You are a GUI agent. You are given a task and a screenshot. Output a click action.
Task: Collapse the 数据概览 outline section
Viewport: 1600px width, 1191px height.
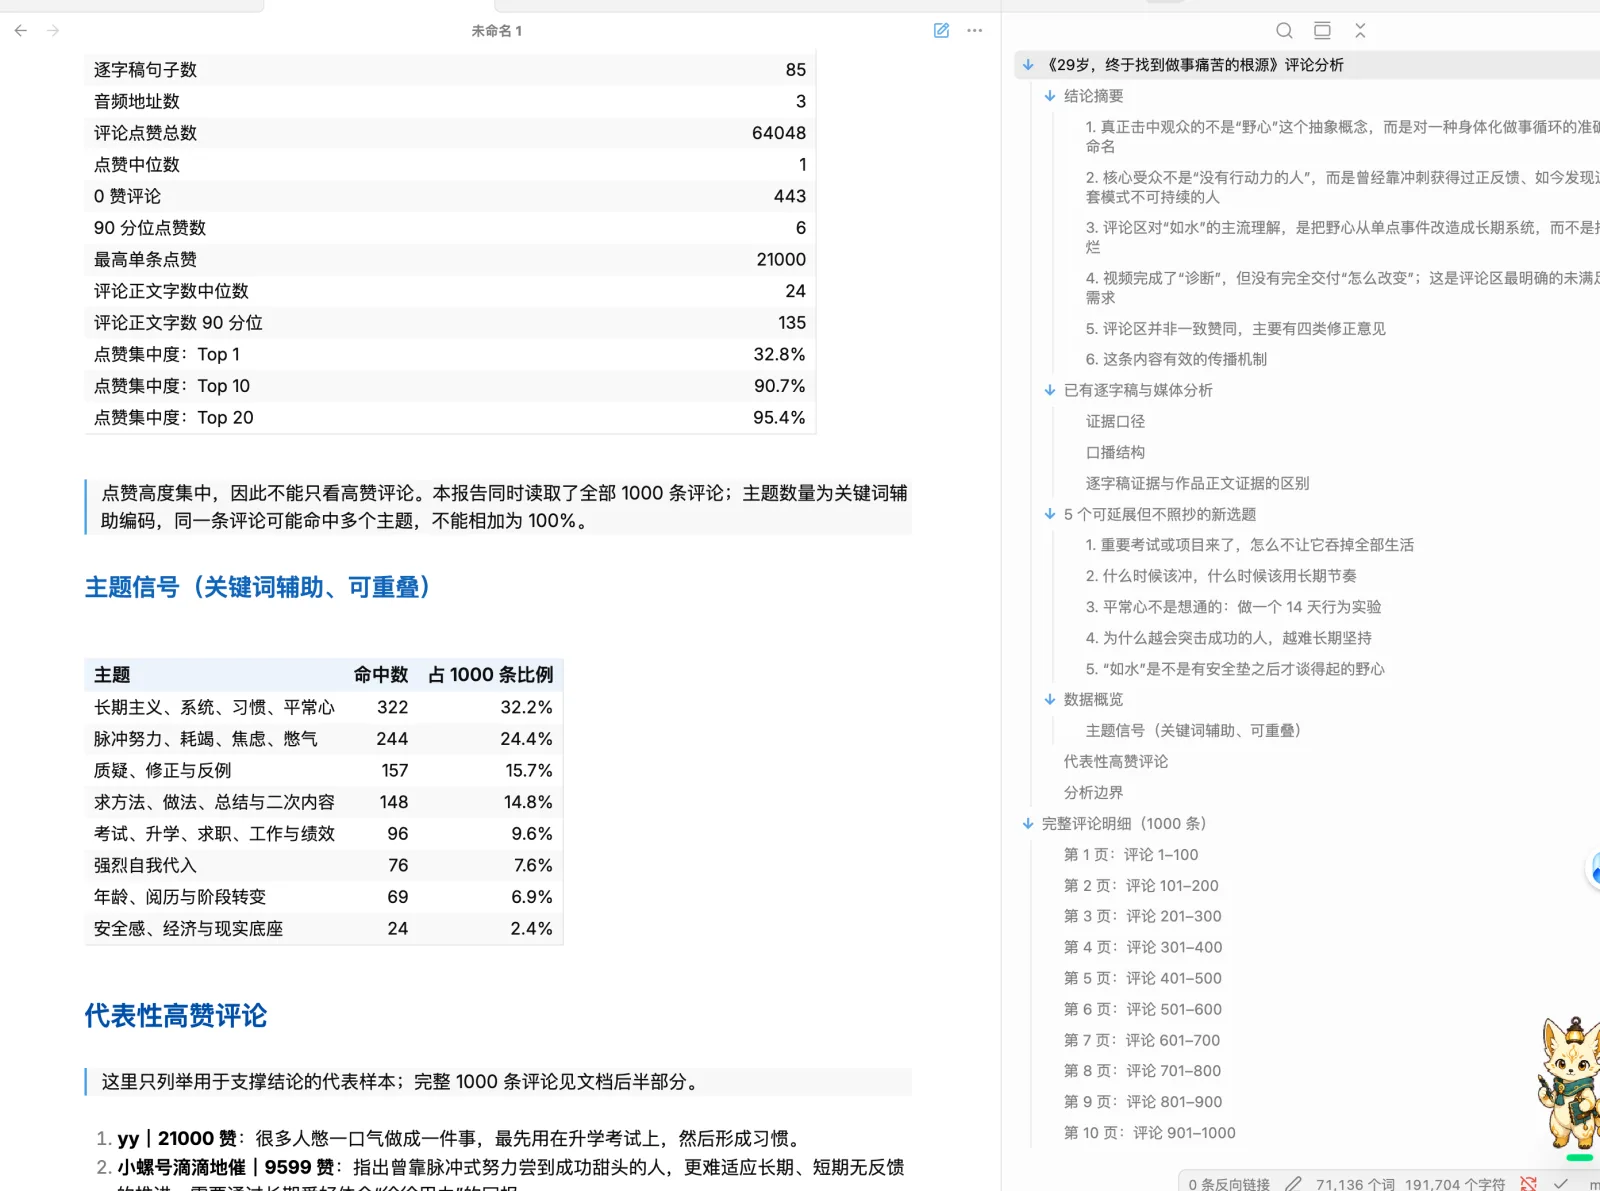[1050, 699]
